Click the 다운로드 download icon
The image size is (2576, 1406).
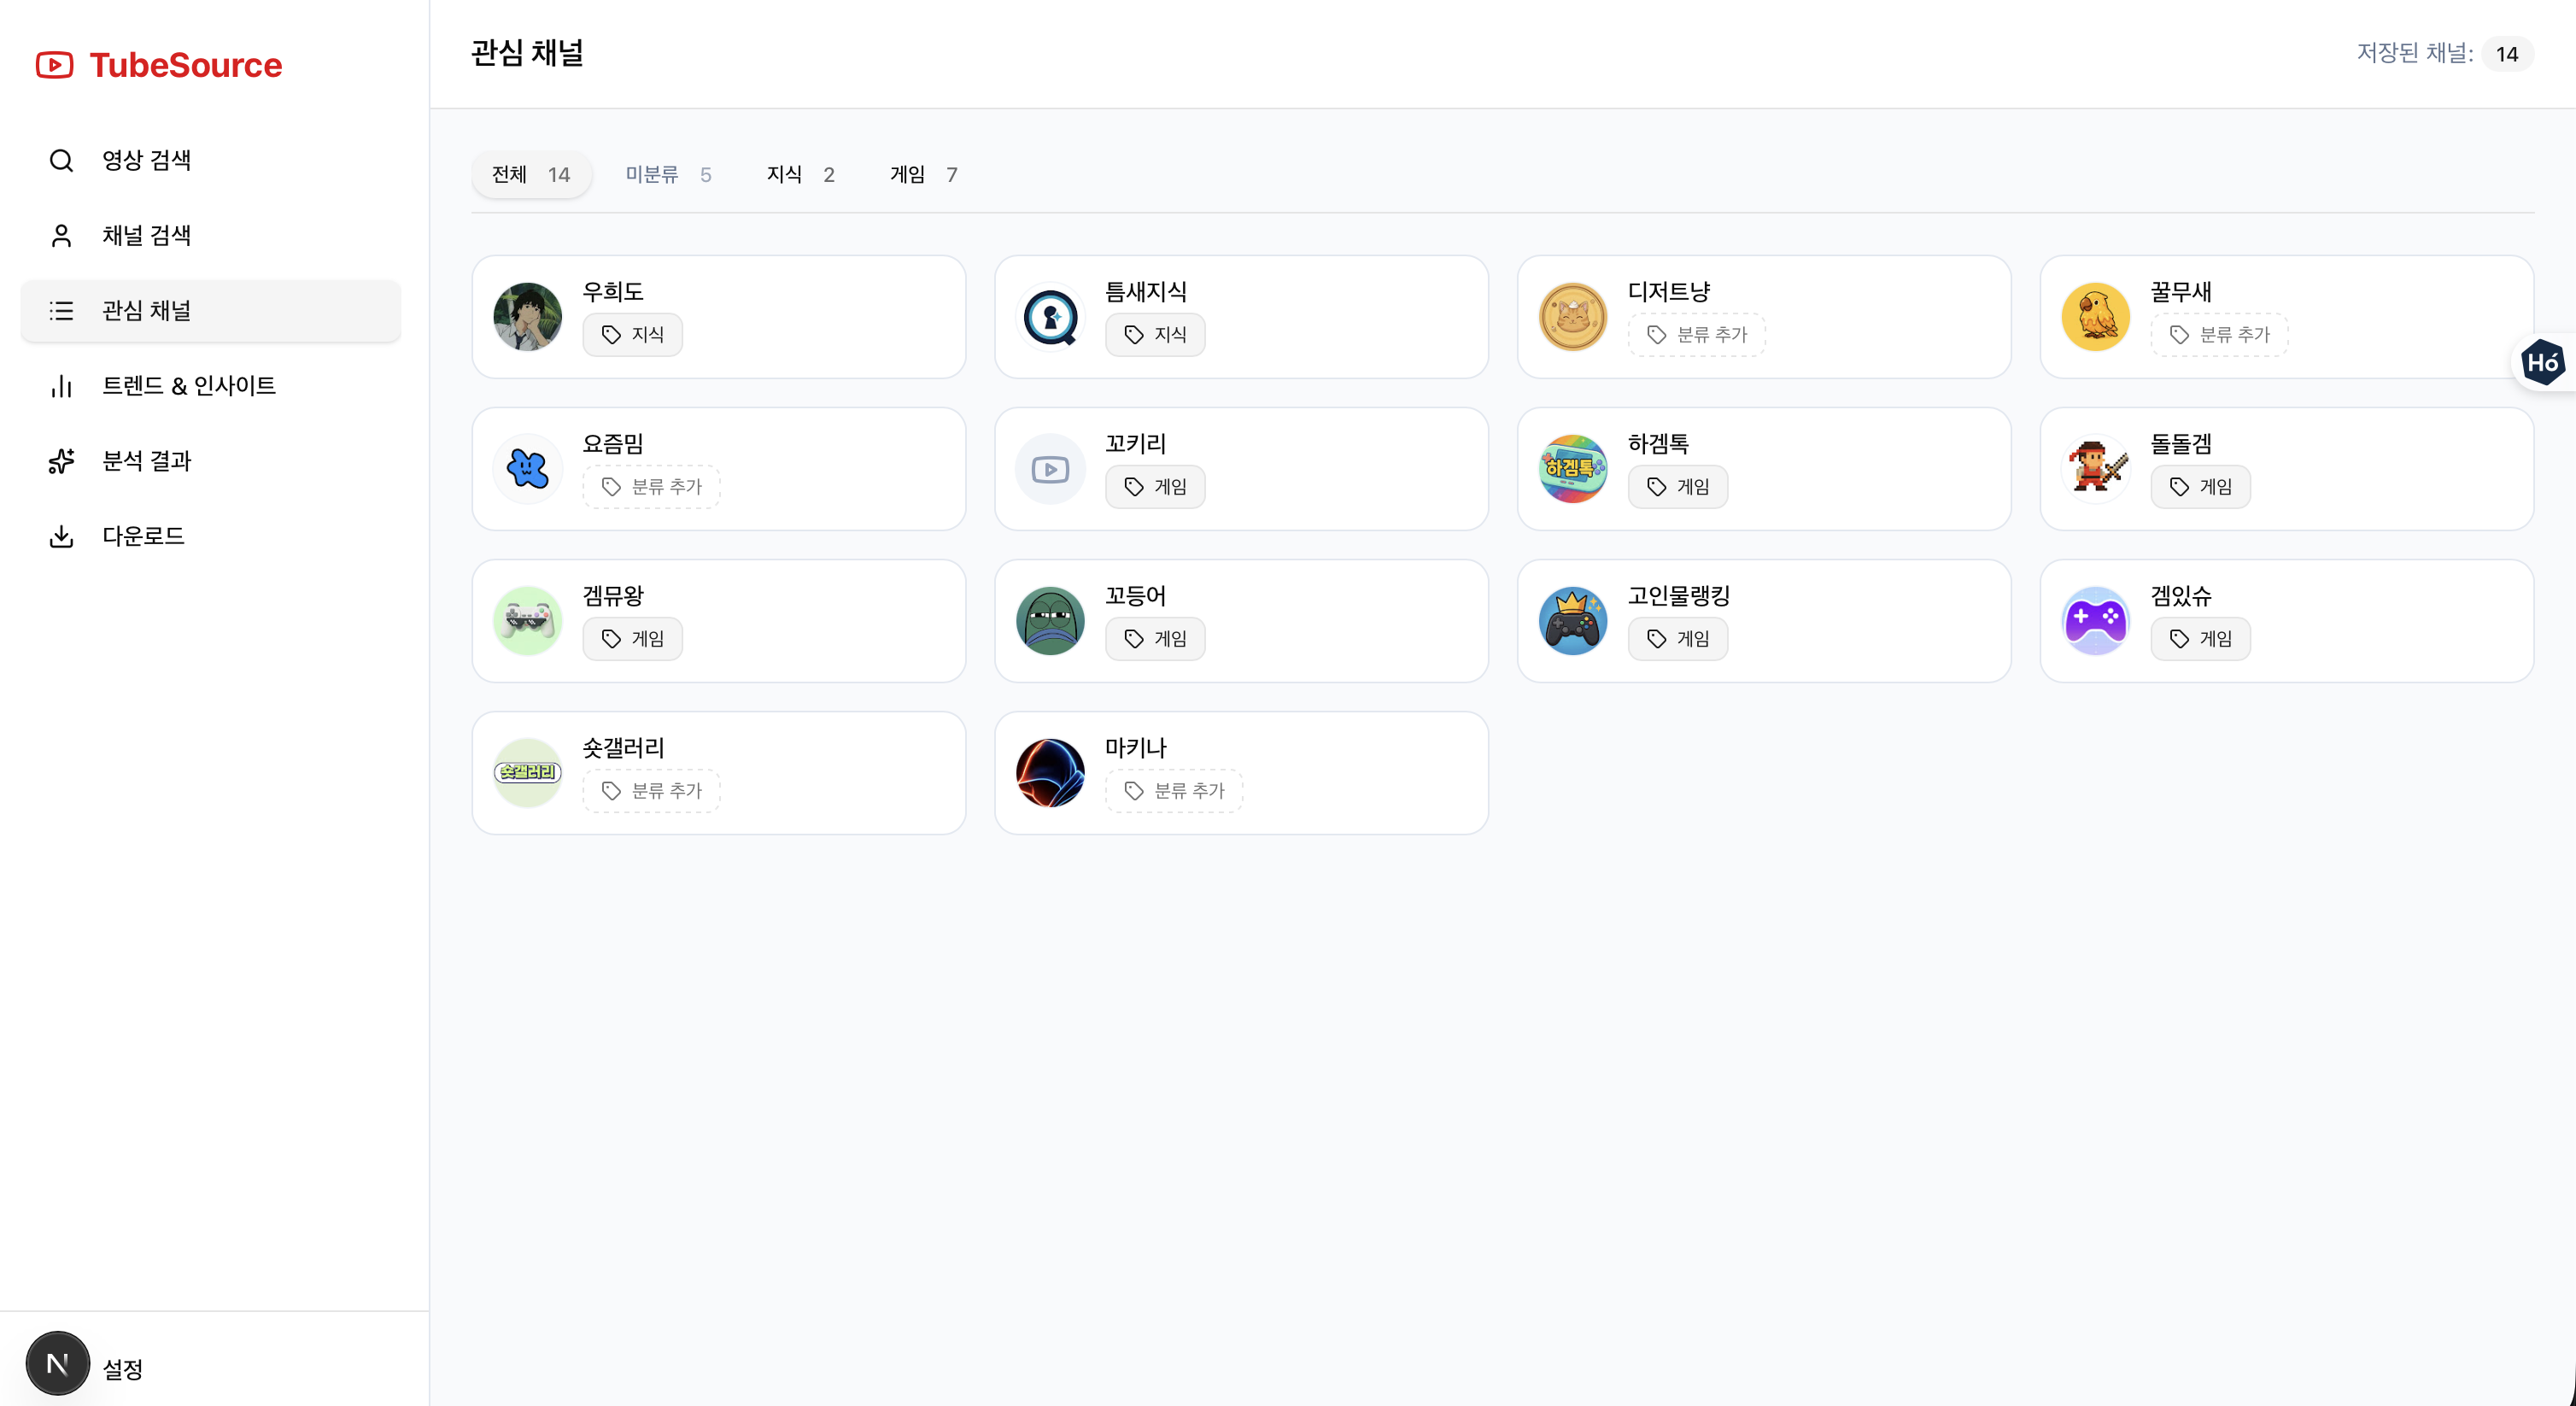[x=61, y=536]
